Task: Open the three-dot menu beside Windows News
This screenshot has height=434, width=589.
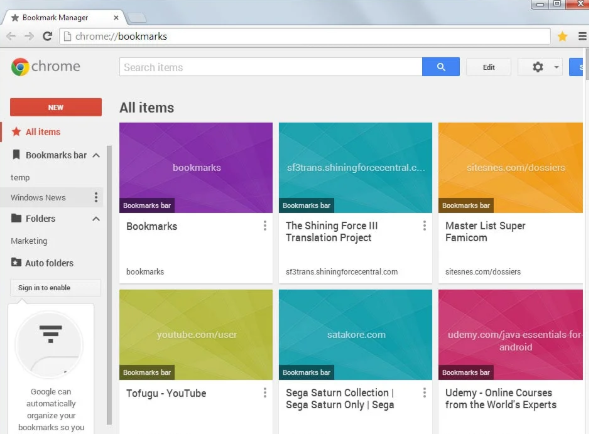Action: [96, 197]
